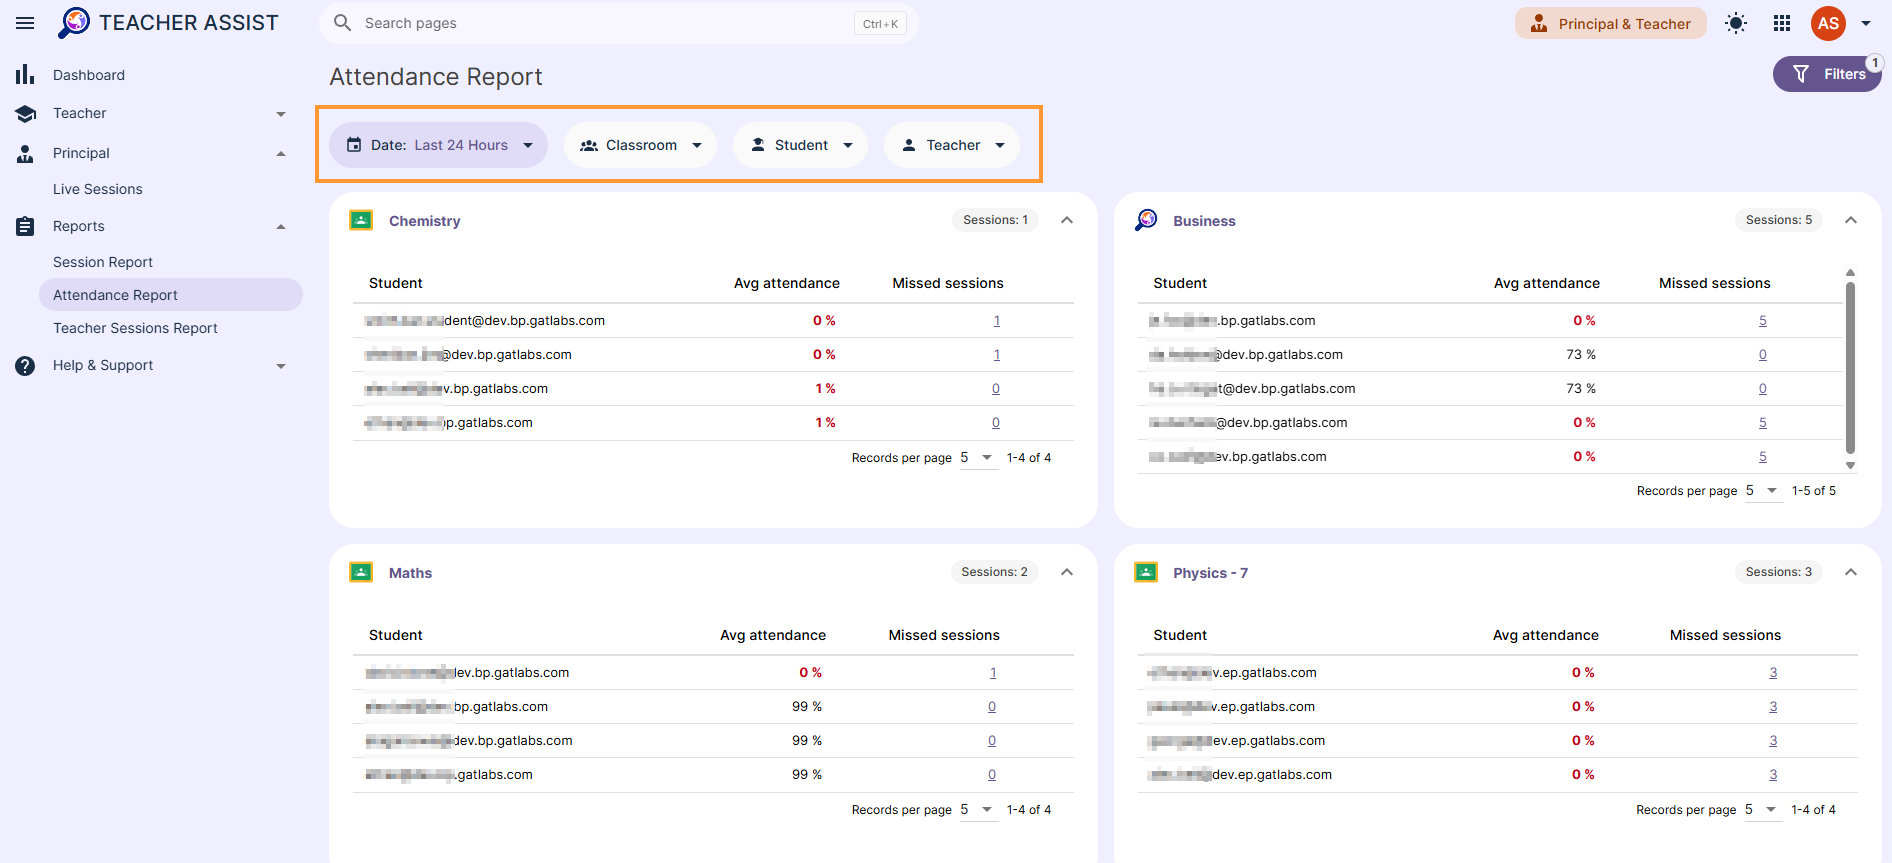This screenshot has width=1892, height=863.
Task: Collapse the Maths card
Action: point(1067,572)
